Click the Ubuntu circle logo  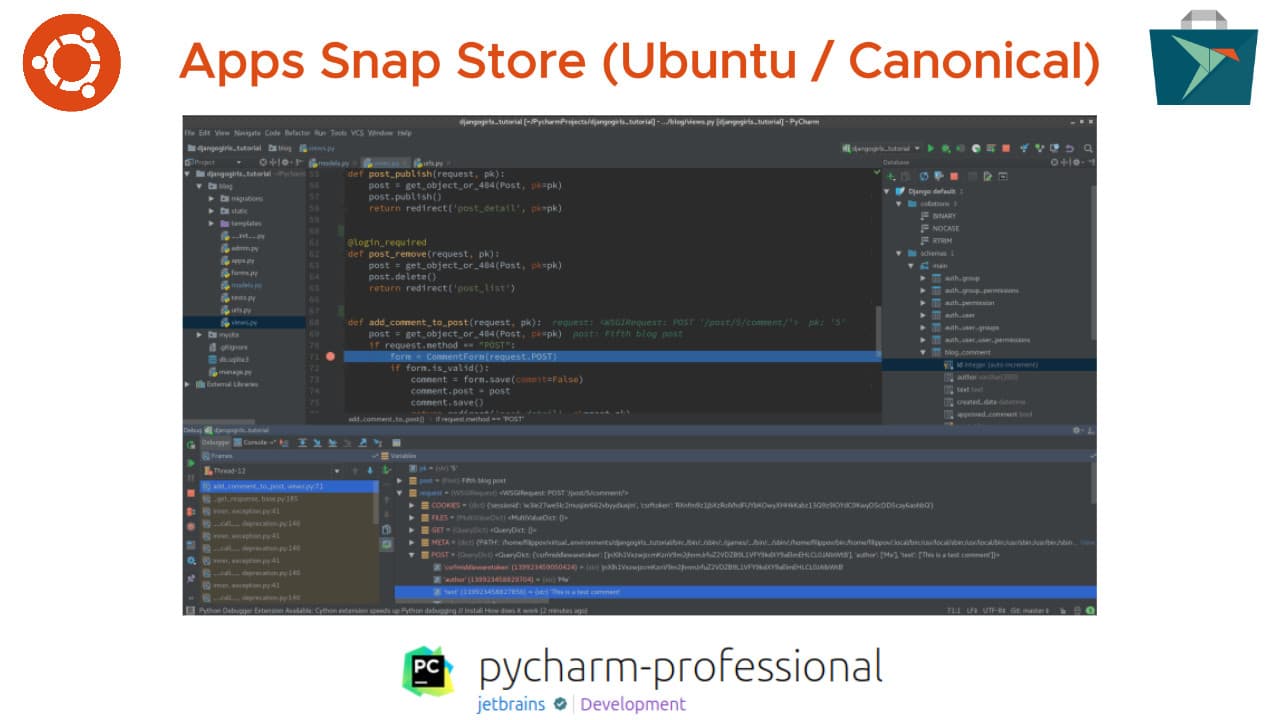pos(72,62)
